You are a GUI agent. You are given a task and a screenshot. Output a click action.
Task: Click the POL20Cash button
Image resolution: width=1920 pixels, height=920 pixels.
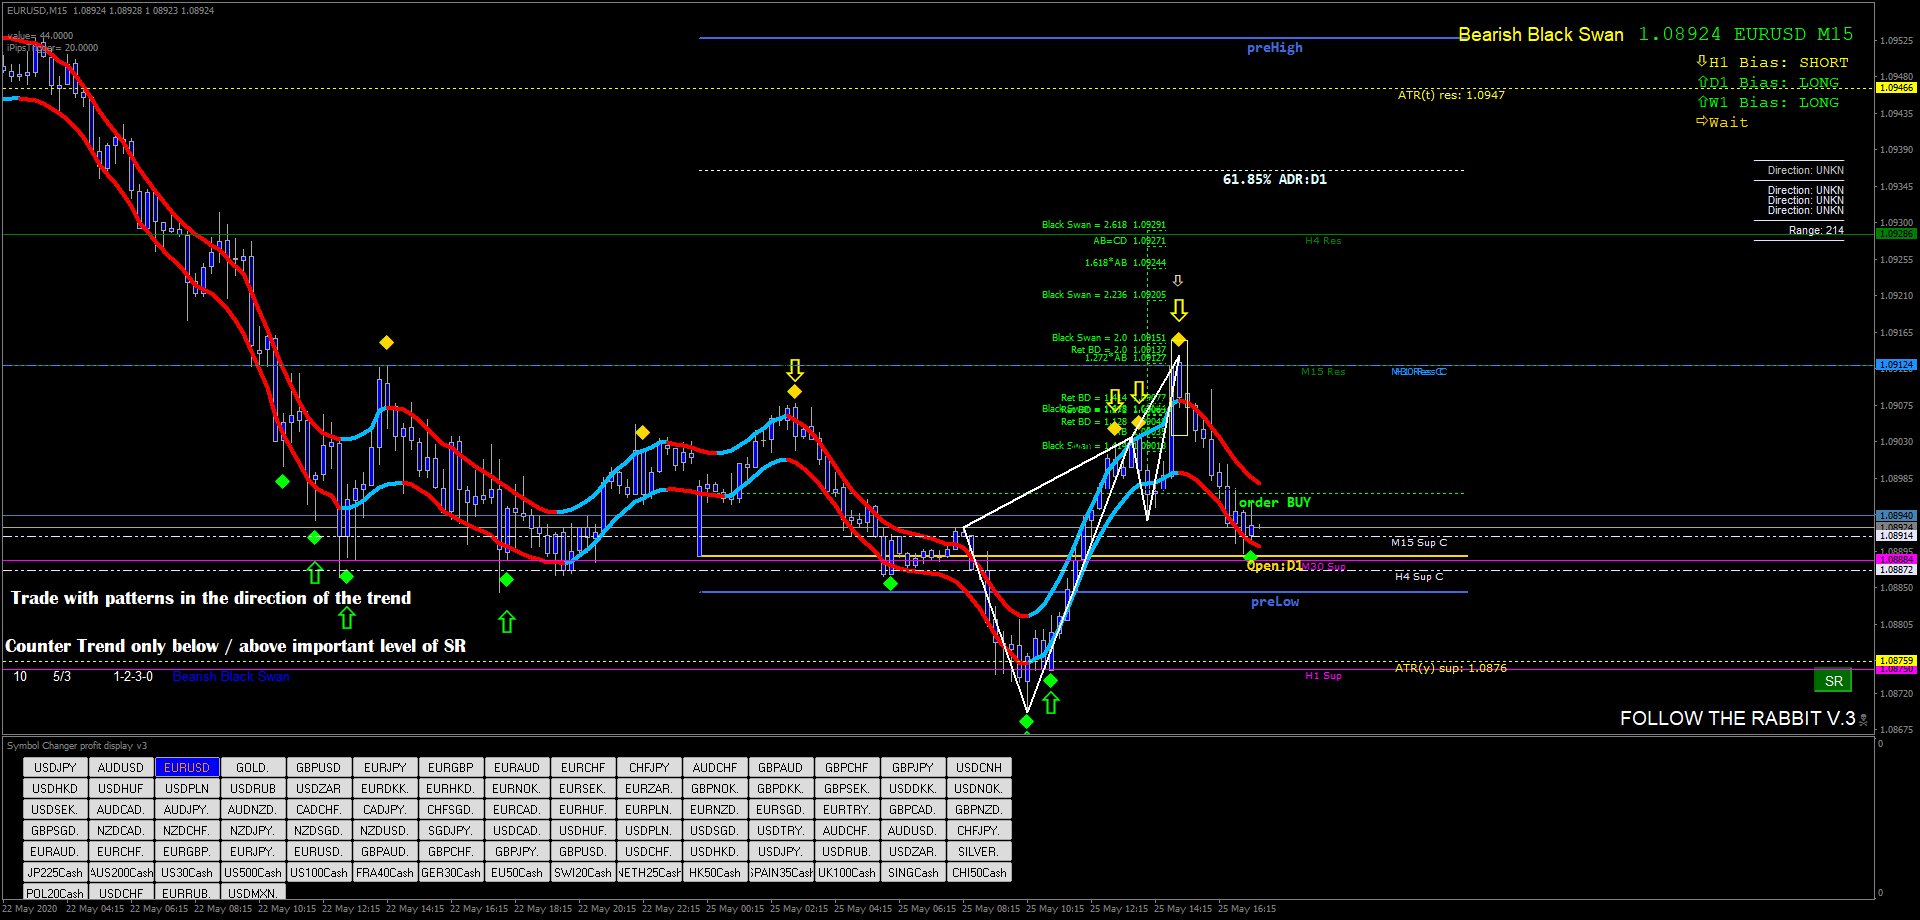pos(55,893)
